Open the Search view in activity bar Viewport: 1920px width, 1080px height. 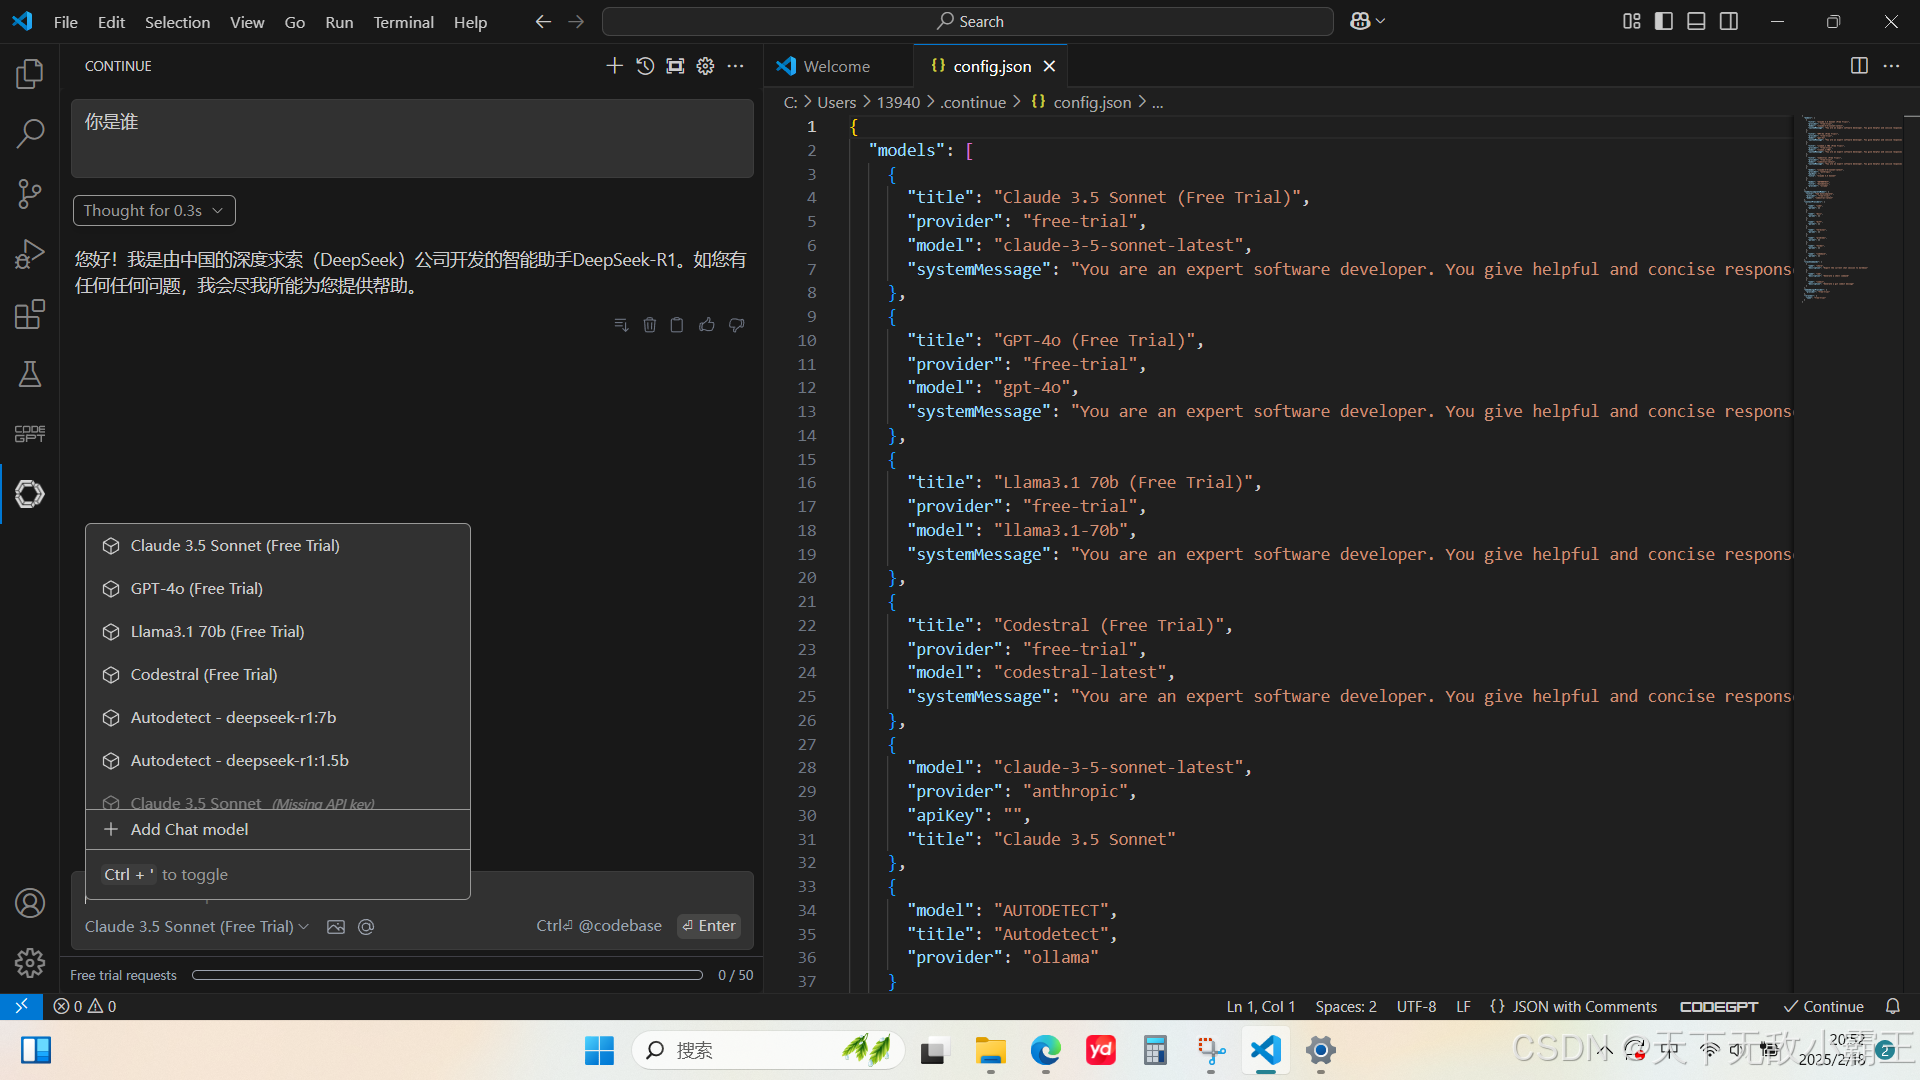click(30, 133)
